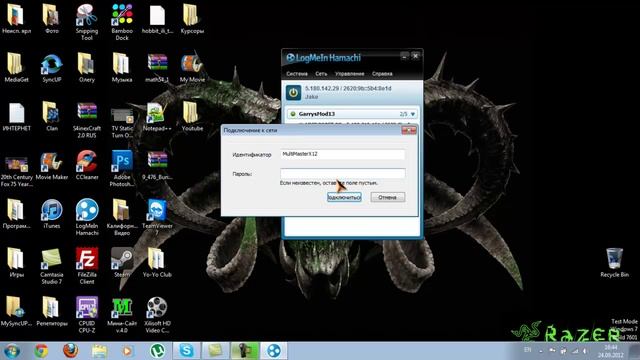Launch Chrome from the taskbar
Screen dimensions: 640x360
coord(41,351)
